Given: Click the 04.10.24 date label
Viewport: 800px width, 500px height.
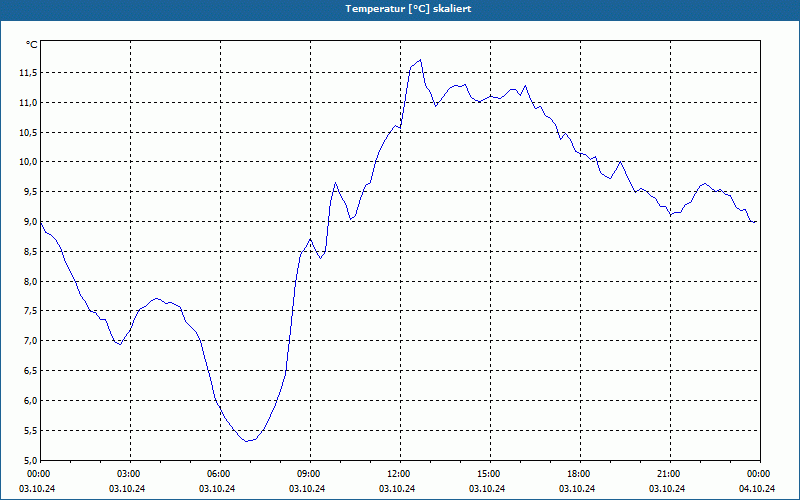Looking at the screenshot, I should pos(757,489).
